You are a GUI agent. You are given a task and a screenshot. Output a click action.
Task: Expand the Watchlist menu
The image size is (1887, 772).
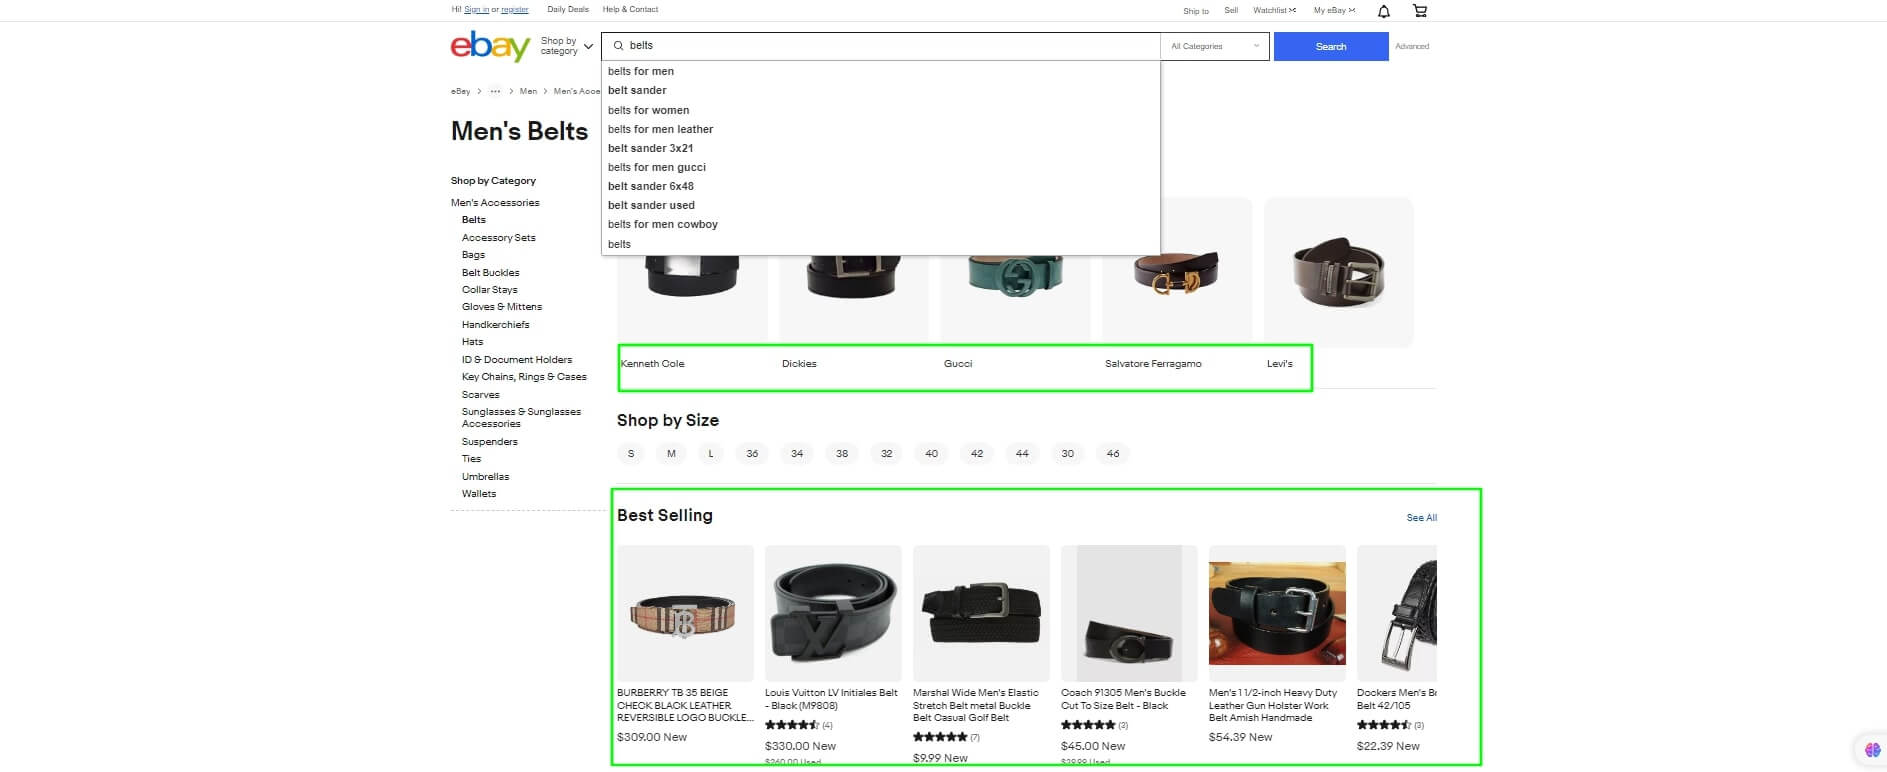1274,10
